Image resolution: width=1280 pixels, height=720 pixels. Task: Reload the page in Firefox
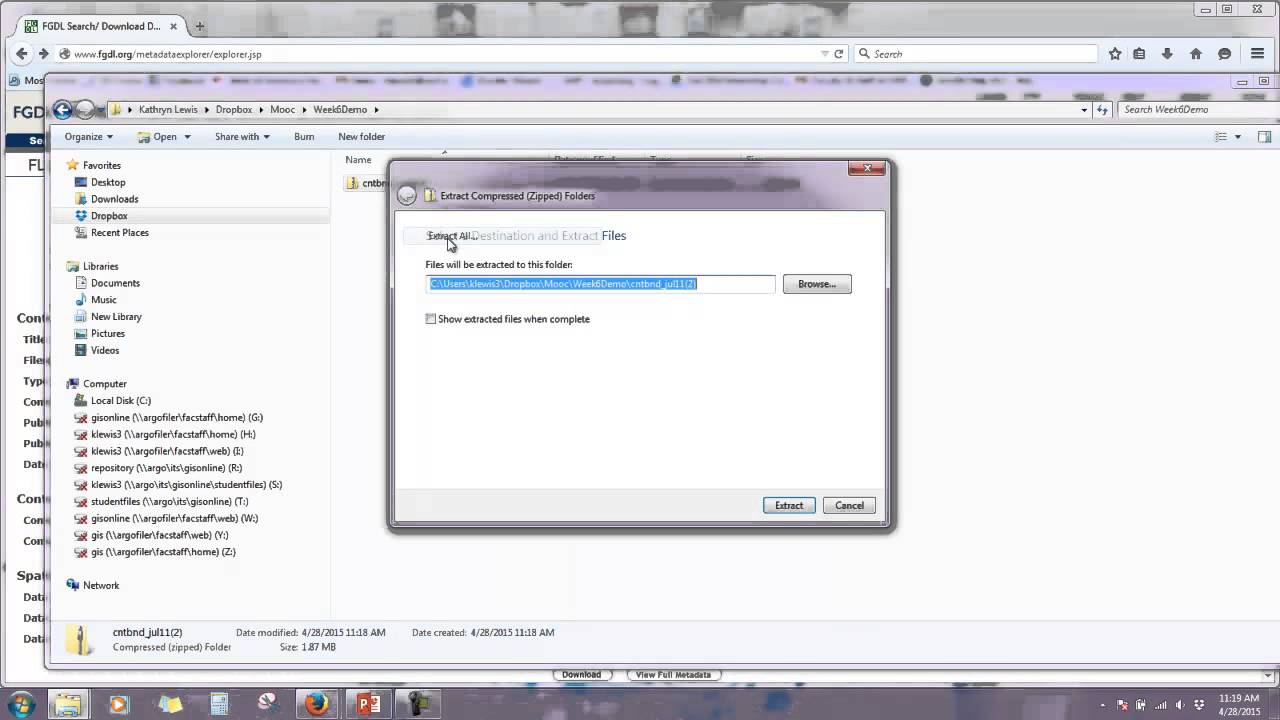click(839, 54)
